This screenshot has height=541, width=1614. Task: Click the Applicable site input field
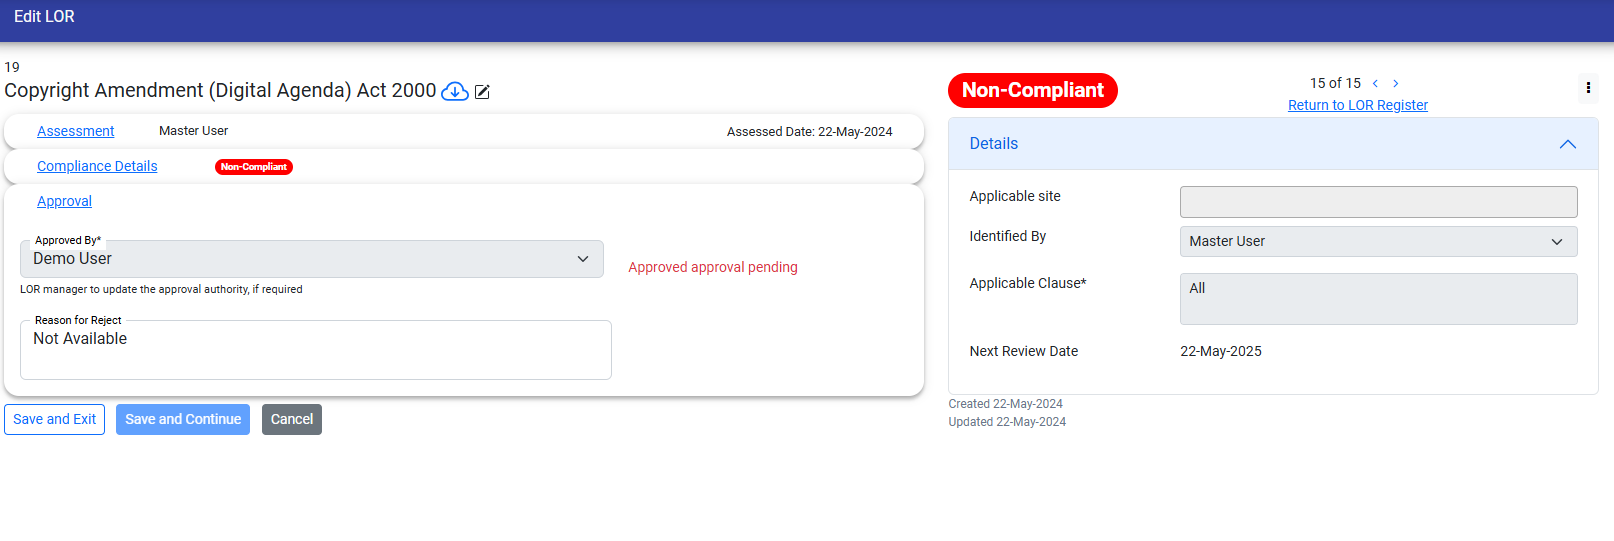coord(1378,202)
